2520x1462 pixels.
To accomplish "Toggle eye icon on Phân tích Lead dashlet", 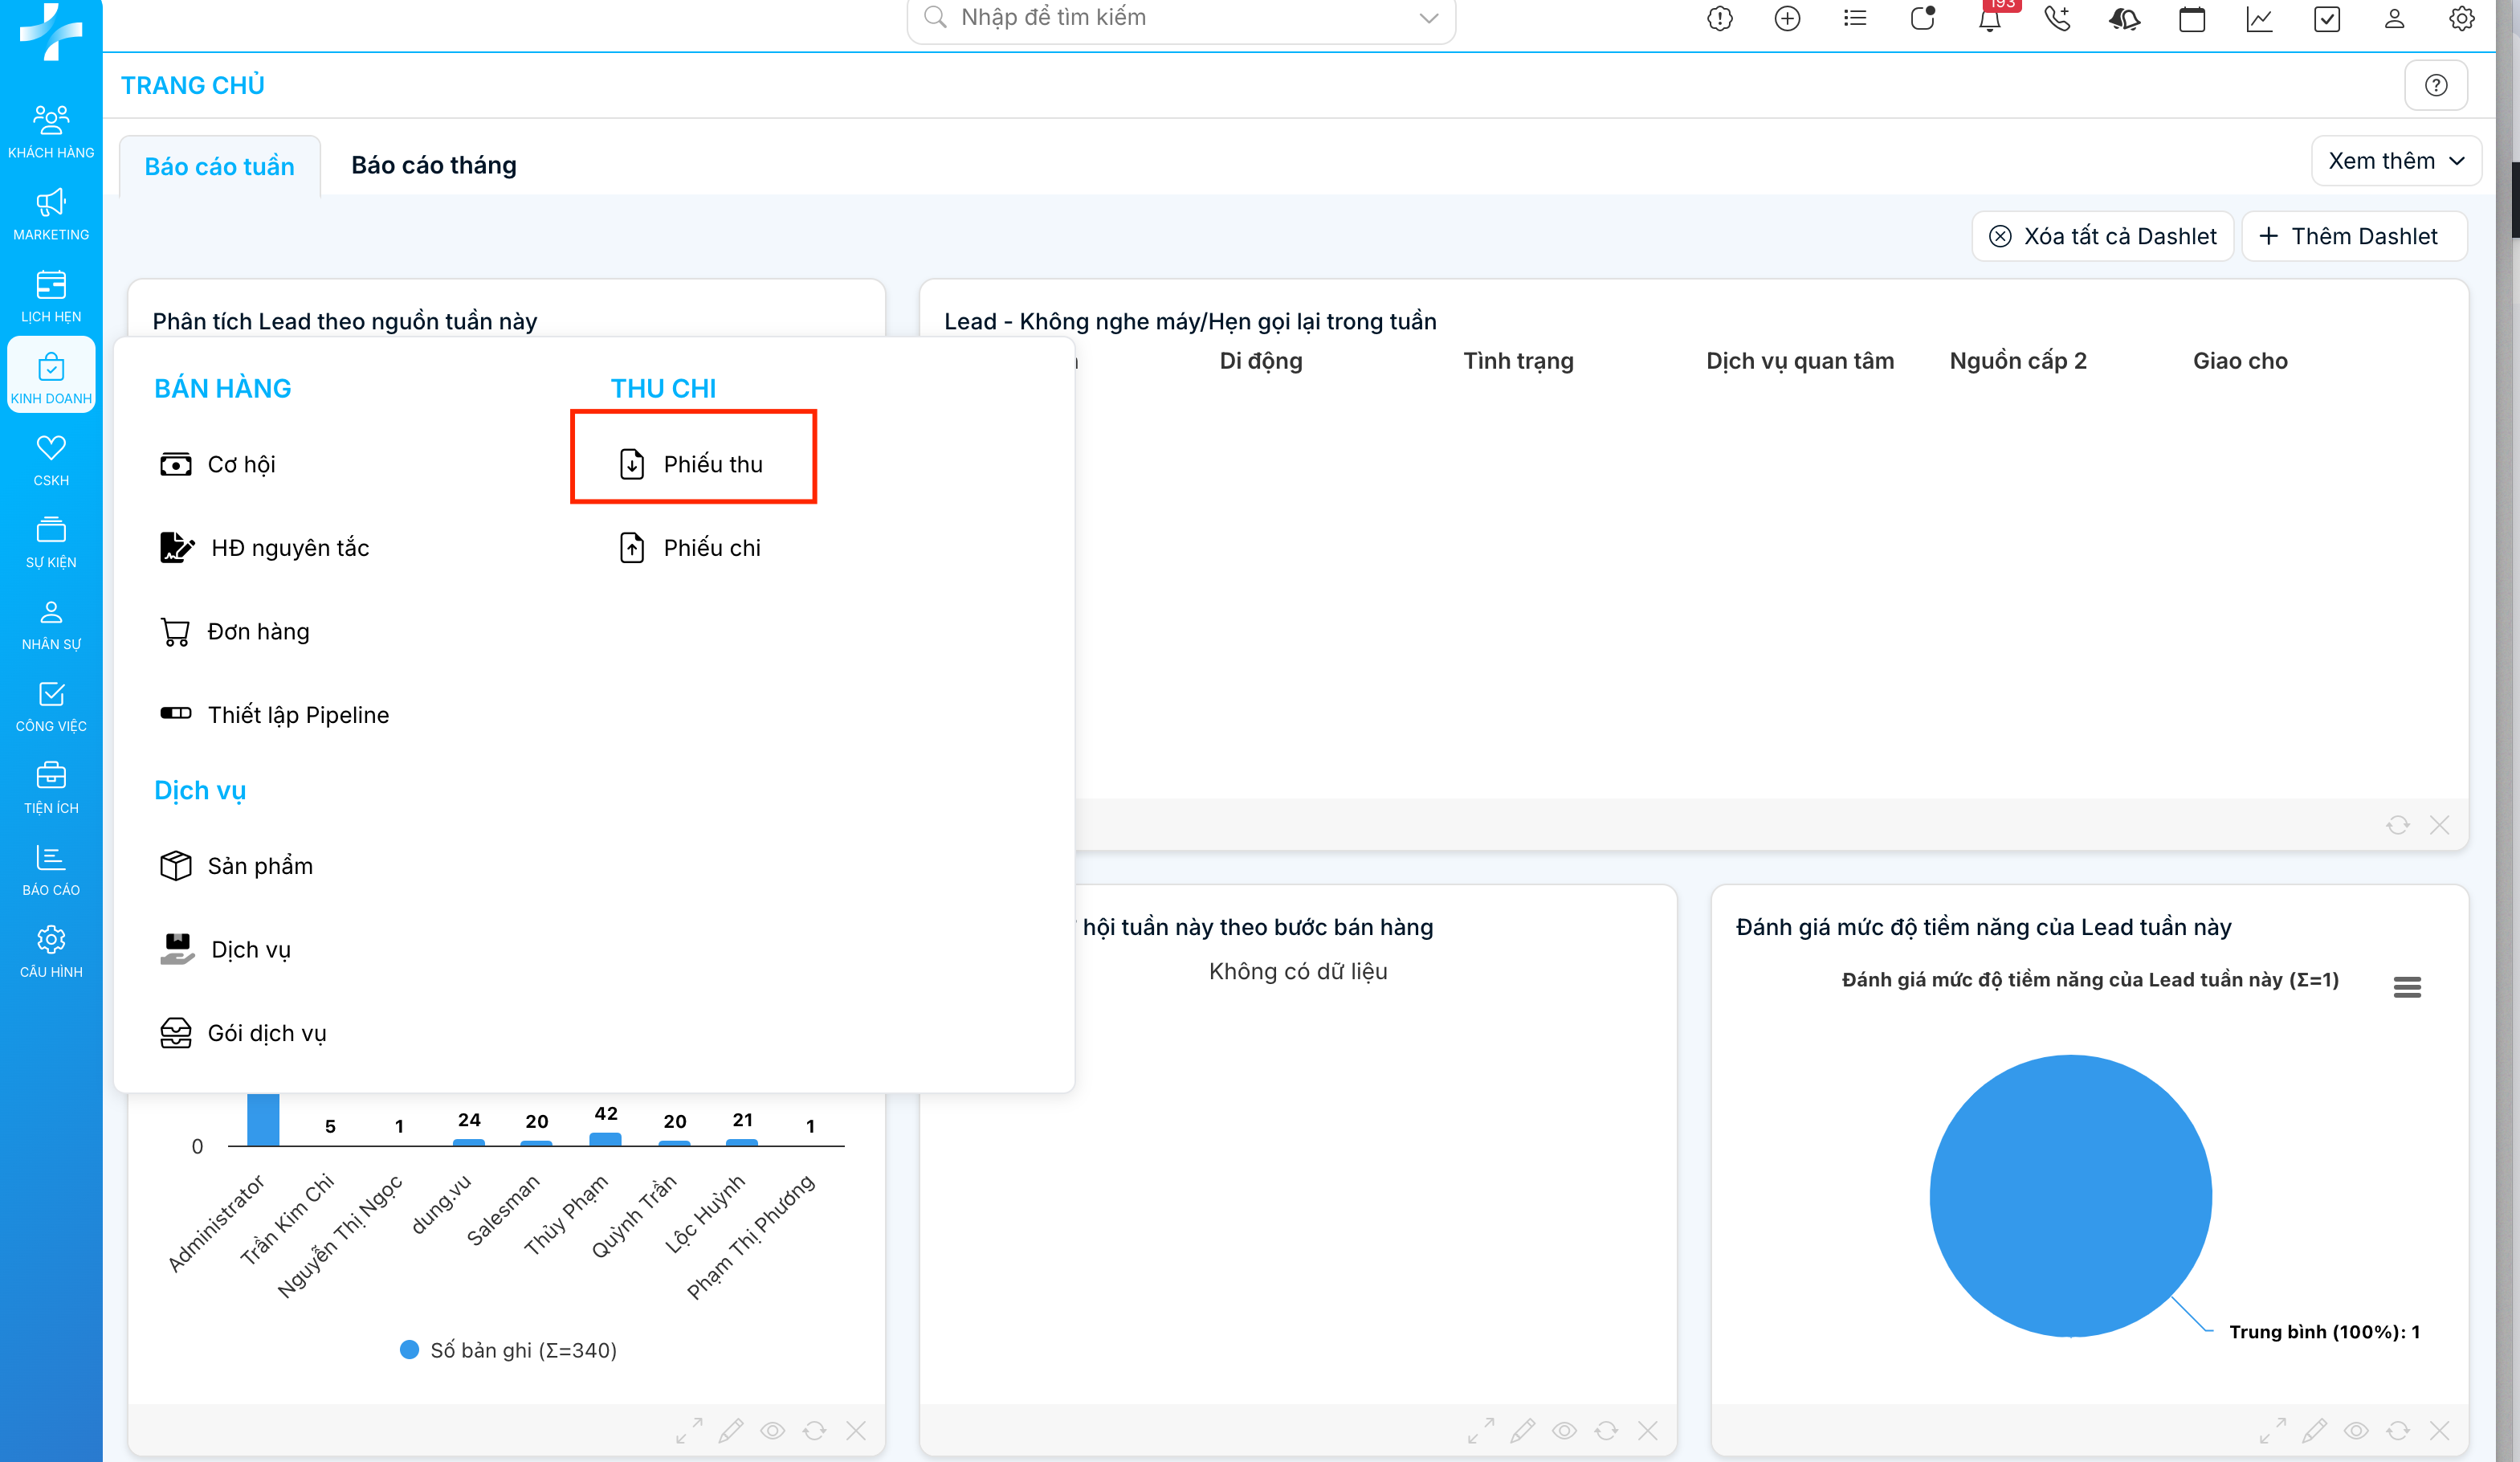I will [x=772, y=1431].
